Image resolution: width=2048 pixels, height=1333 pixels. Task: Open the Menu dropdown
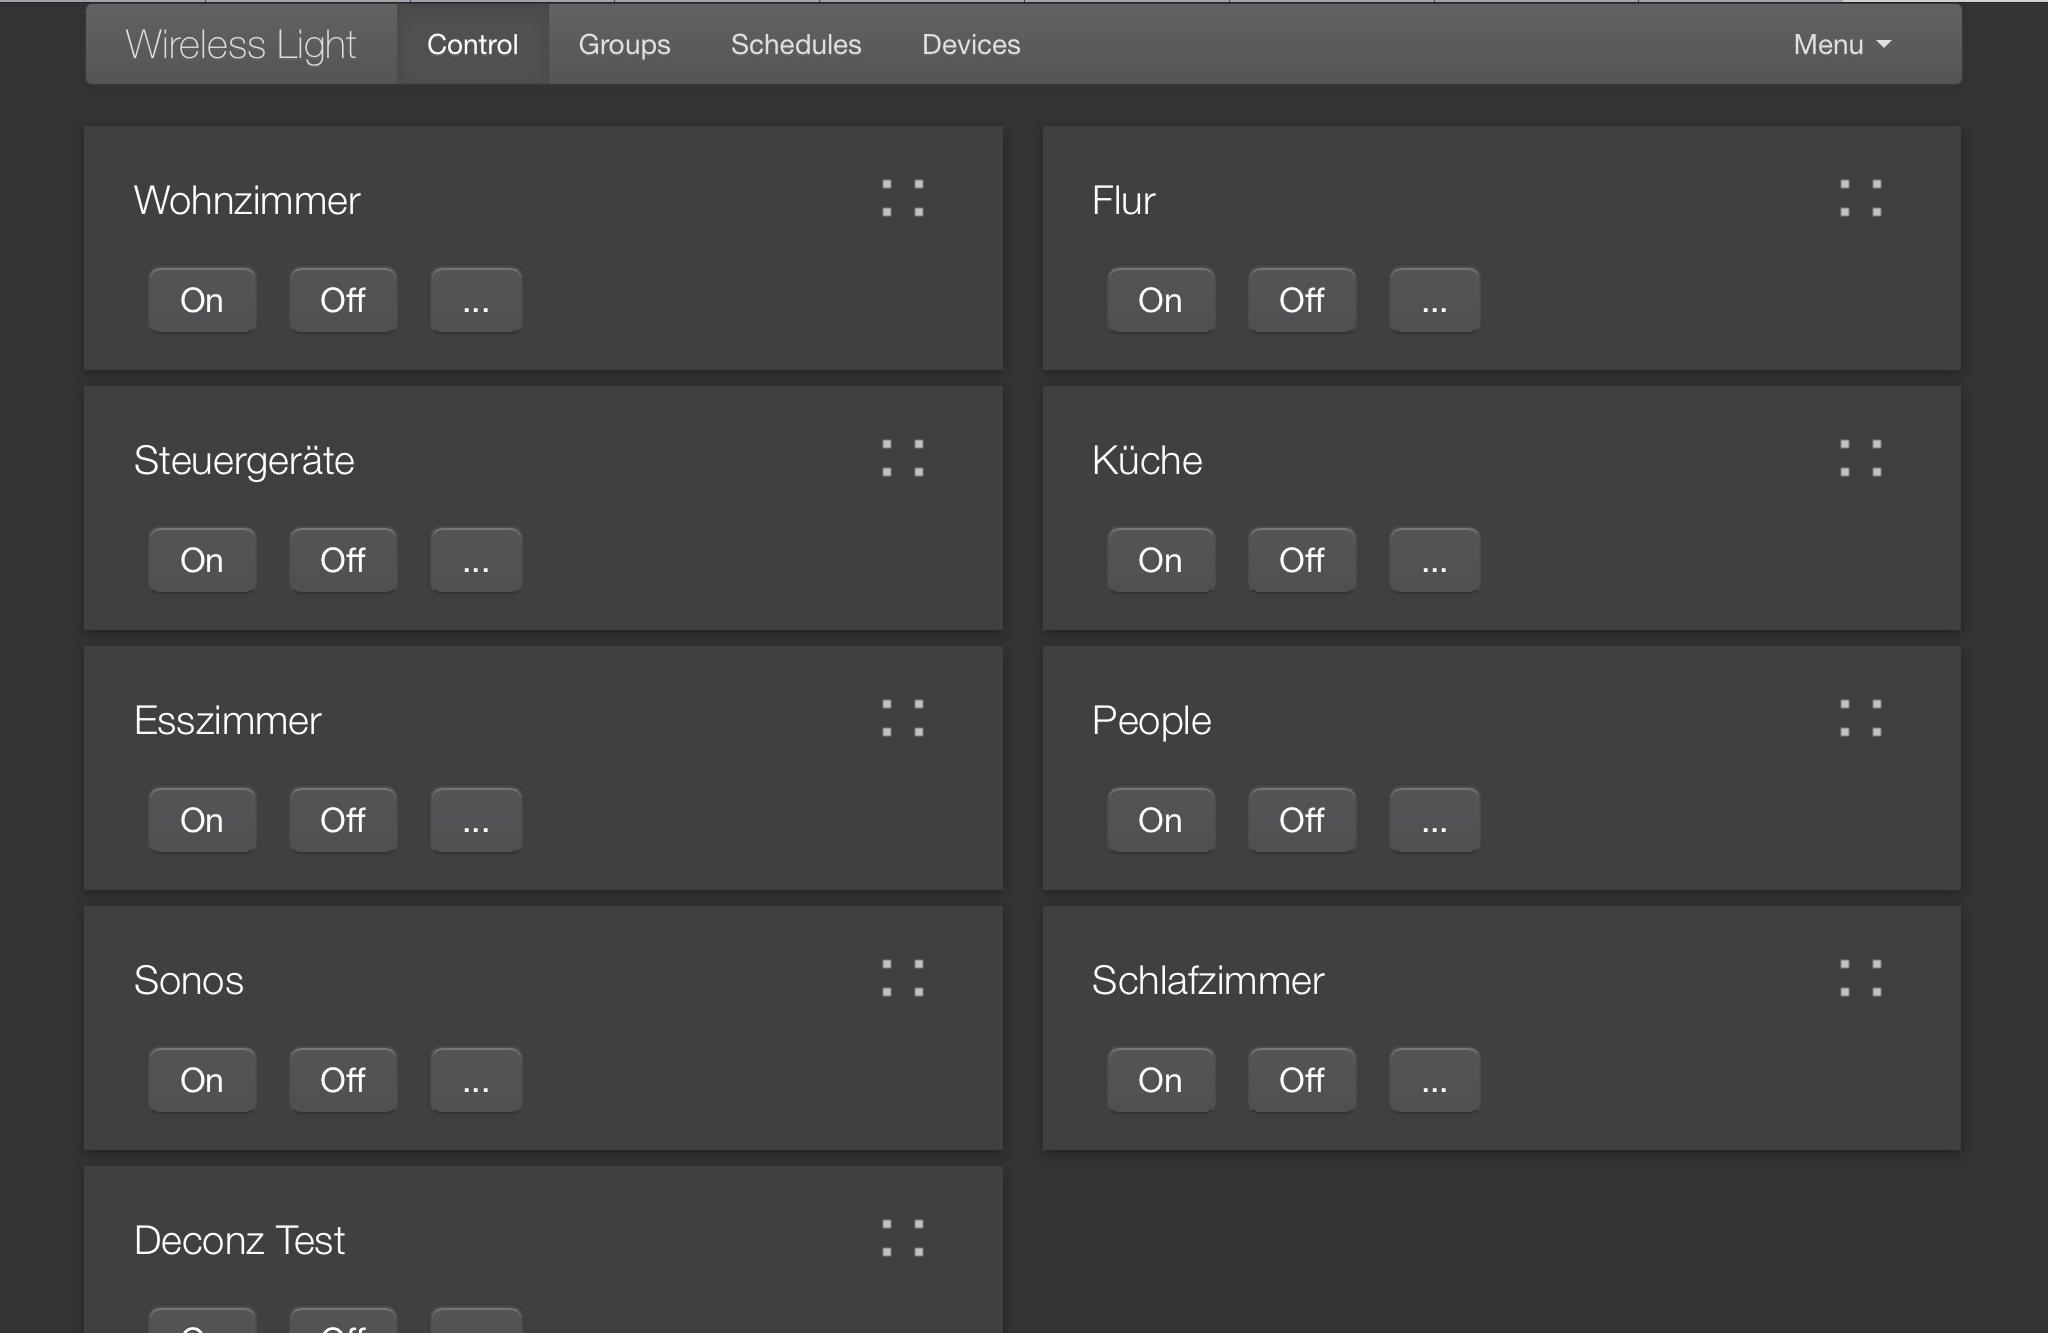(x=1841, y=45)
